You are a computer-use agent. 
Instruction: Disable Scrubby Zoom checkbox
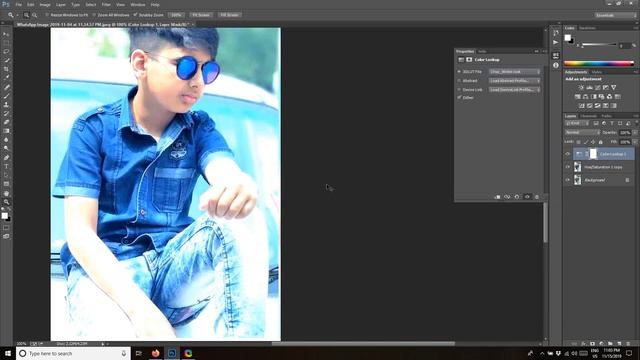point(136,15)
